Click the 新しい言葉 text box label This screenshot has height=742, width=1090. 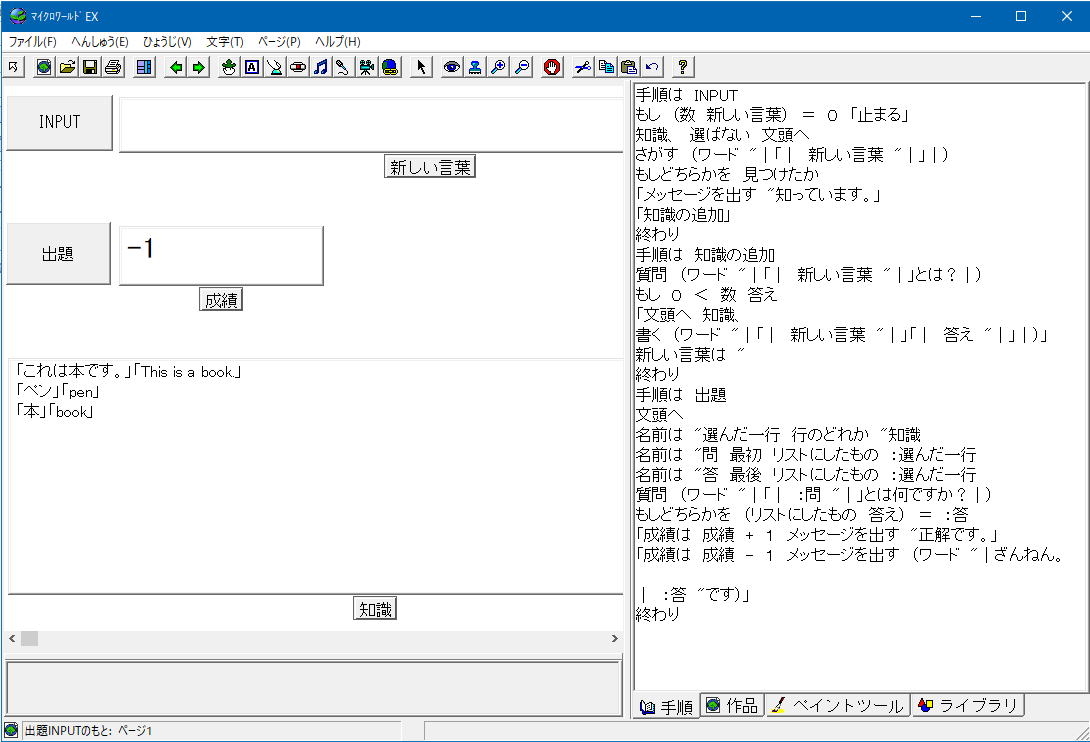click(x=430, y=167)
